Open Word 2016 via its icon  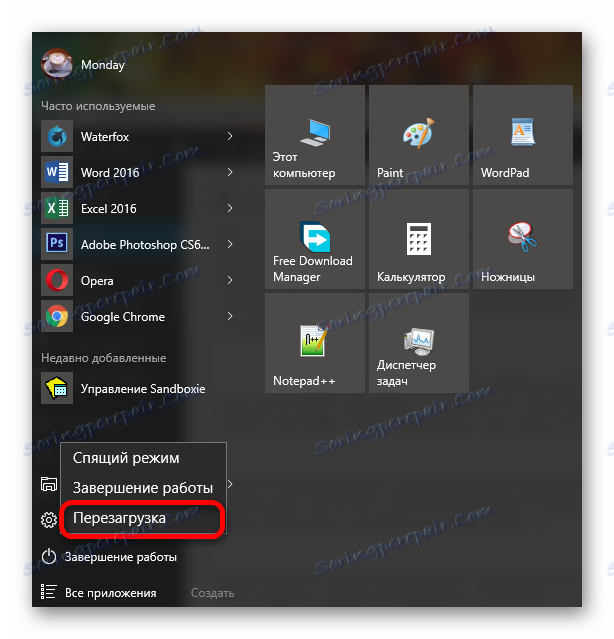click(57, 172)
